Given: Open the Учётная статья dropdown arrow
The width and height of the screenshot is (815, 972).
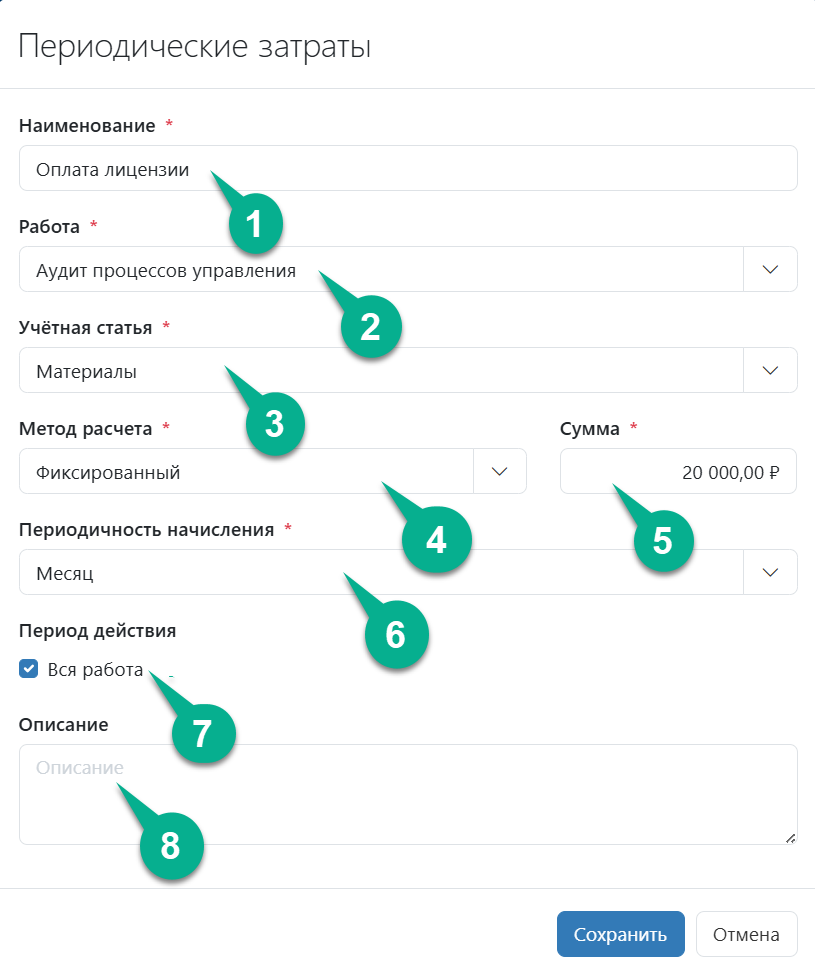Looking at the screenshot, I should click(x=770, y=370).
